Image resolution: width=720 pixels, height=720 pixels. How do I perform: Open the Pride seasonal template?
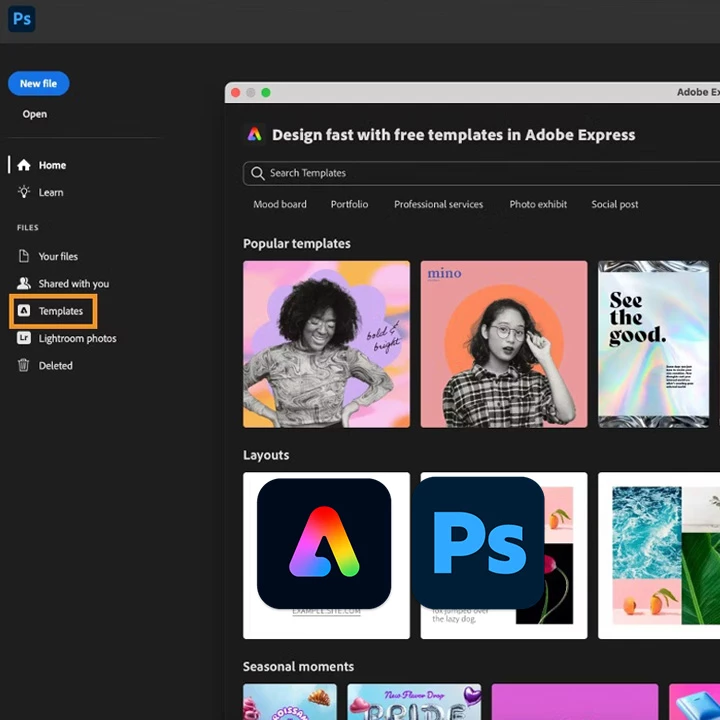[x=414, y=702]
